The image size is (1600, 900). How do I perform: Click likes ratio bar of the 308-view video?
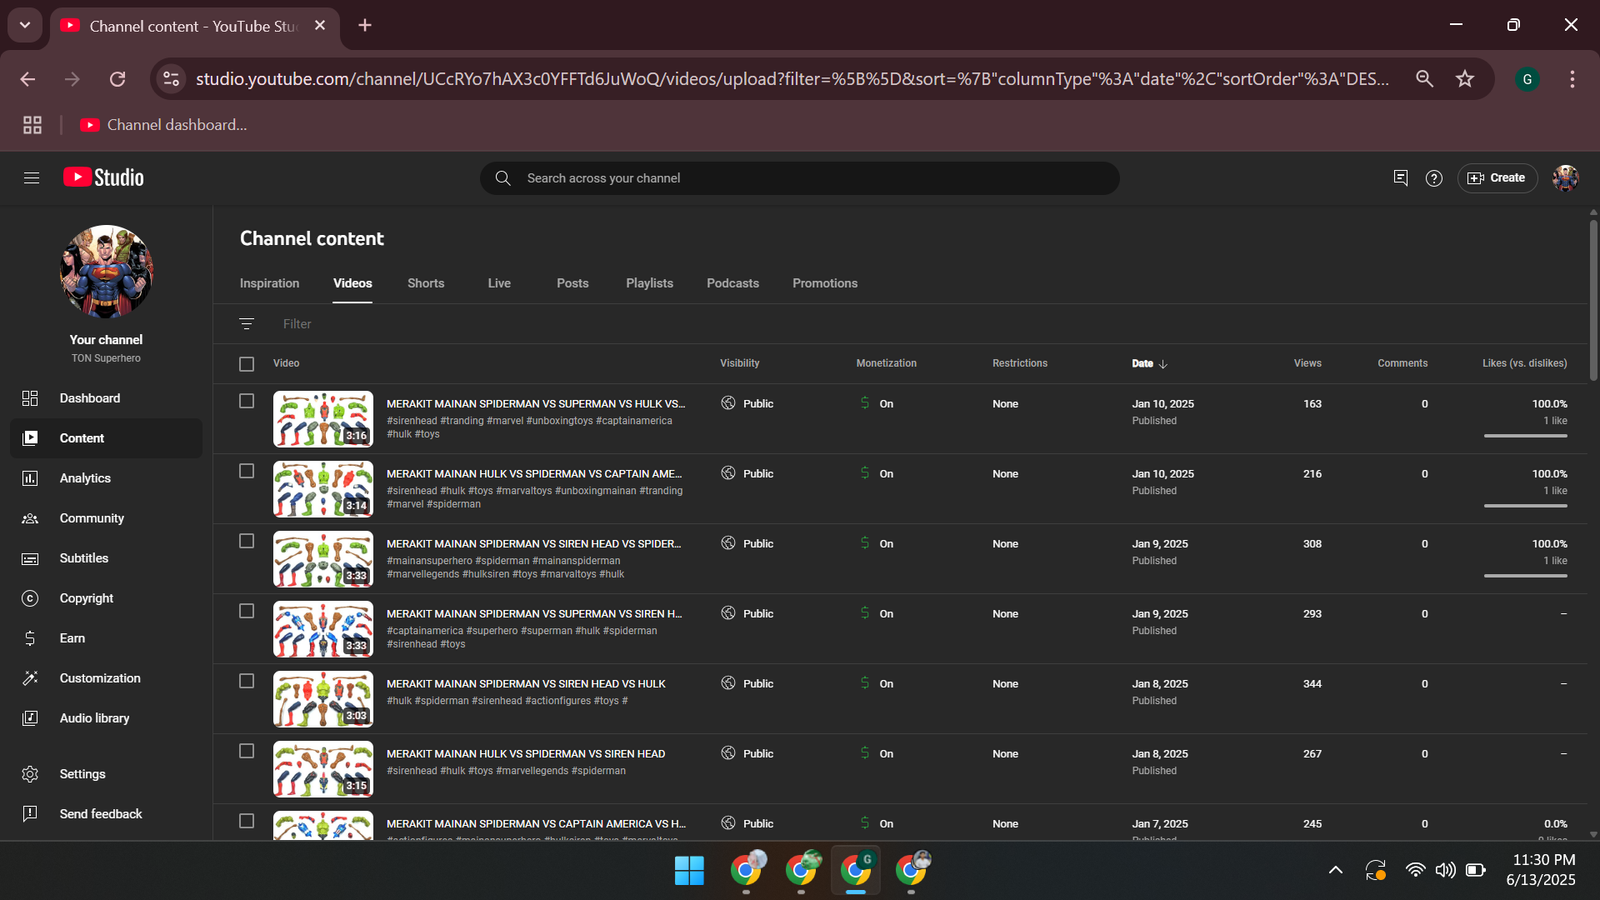(x=1525, y=576)
